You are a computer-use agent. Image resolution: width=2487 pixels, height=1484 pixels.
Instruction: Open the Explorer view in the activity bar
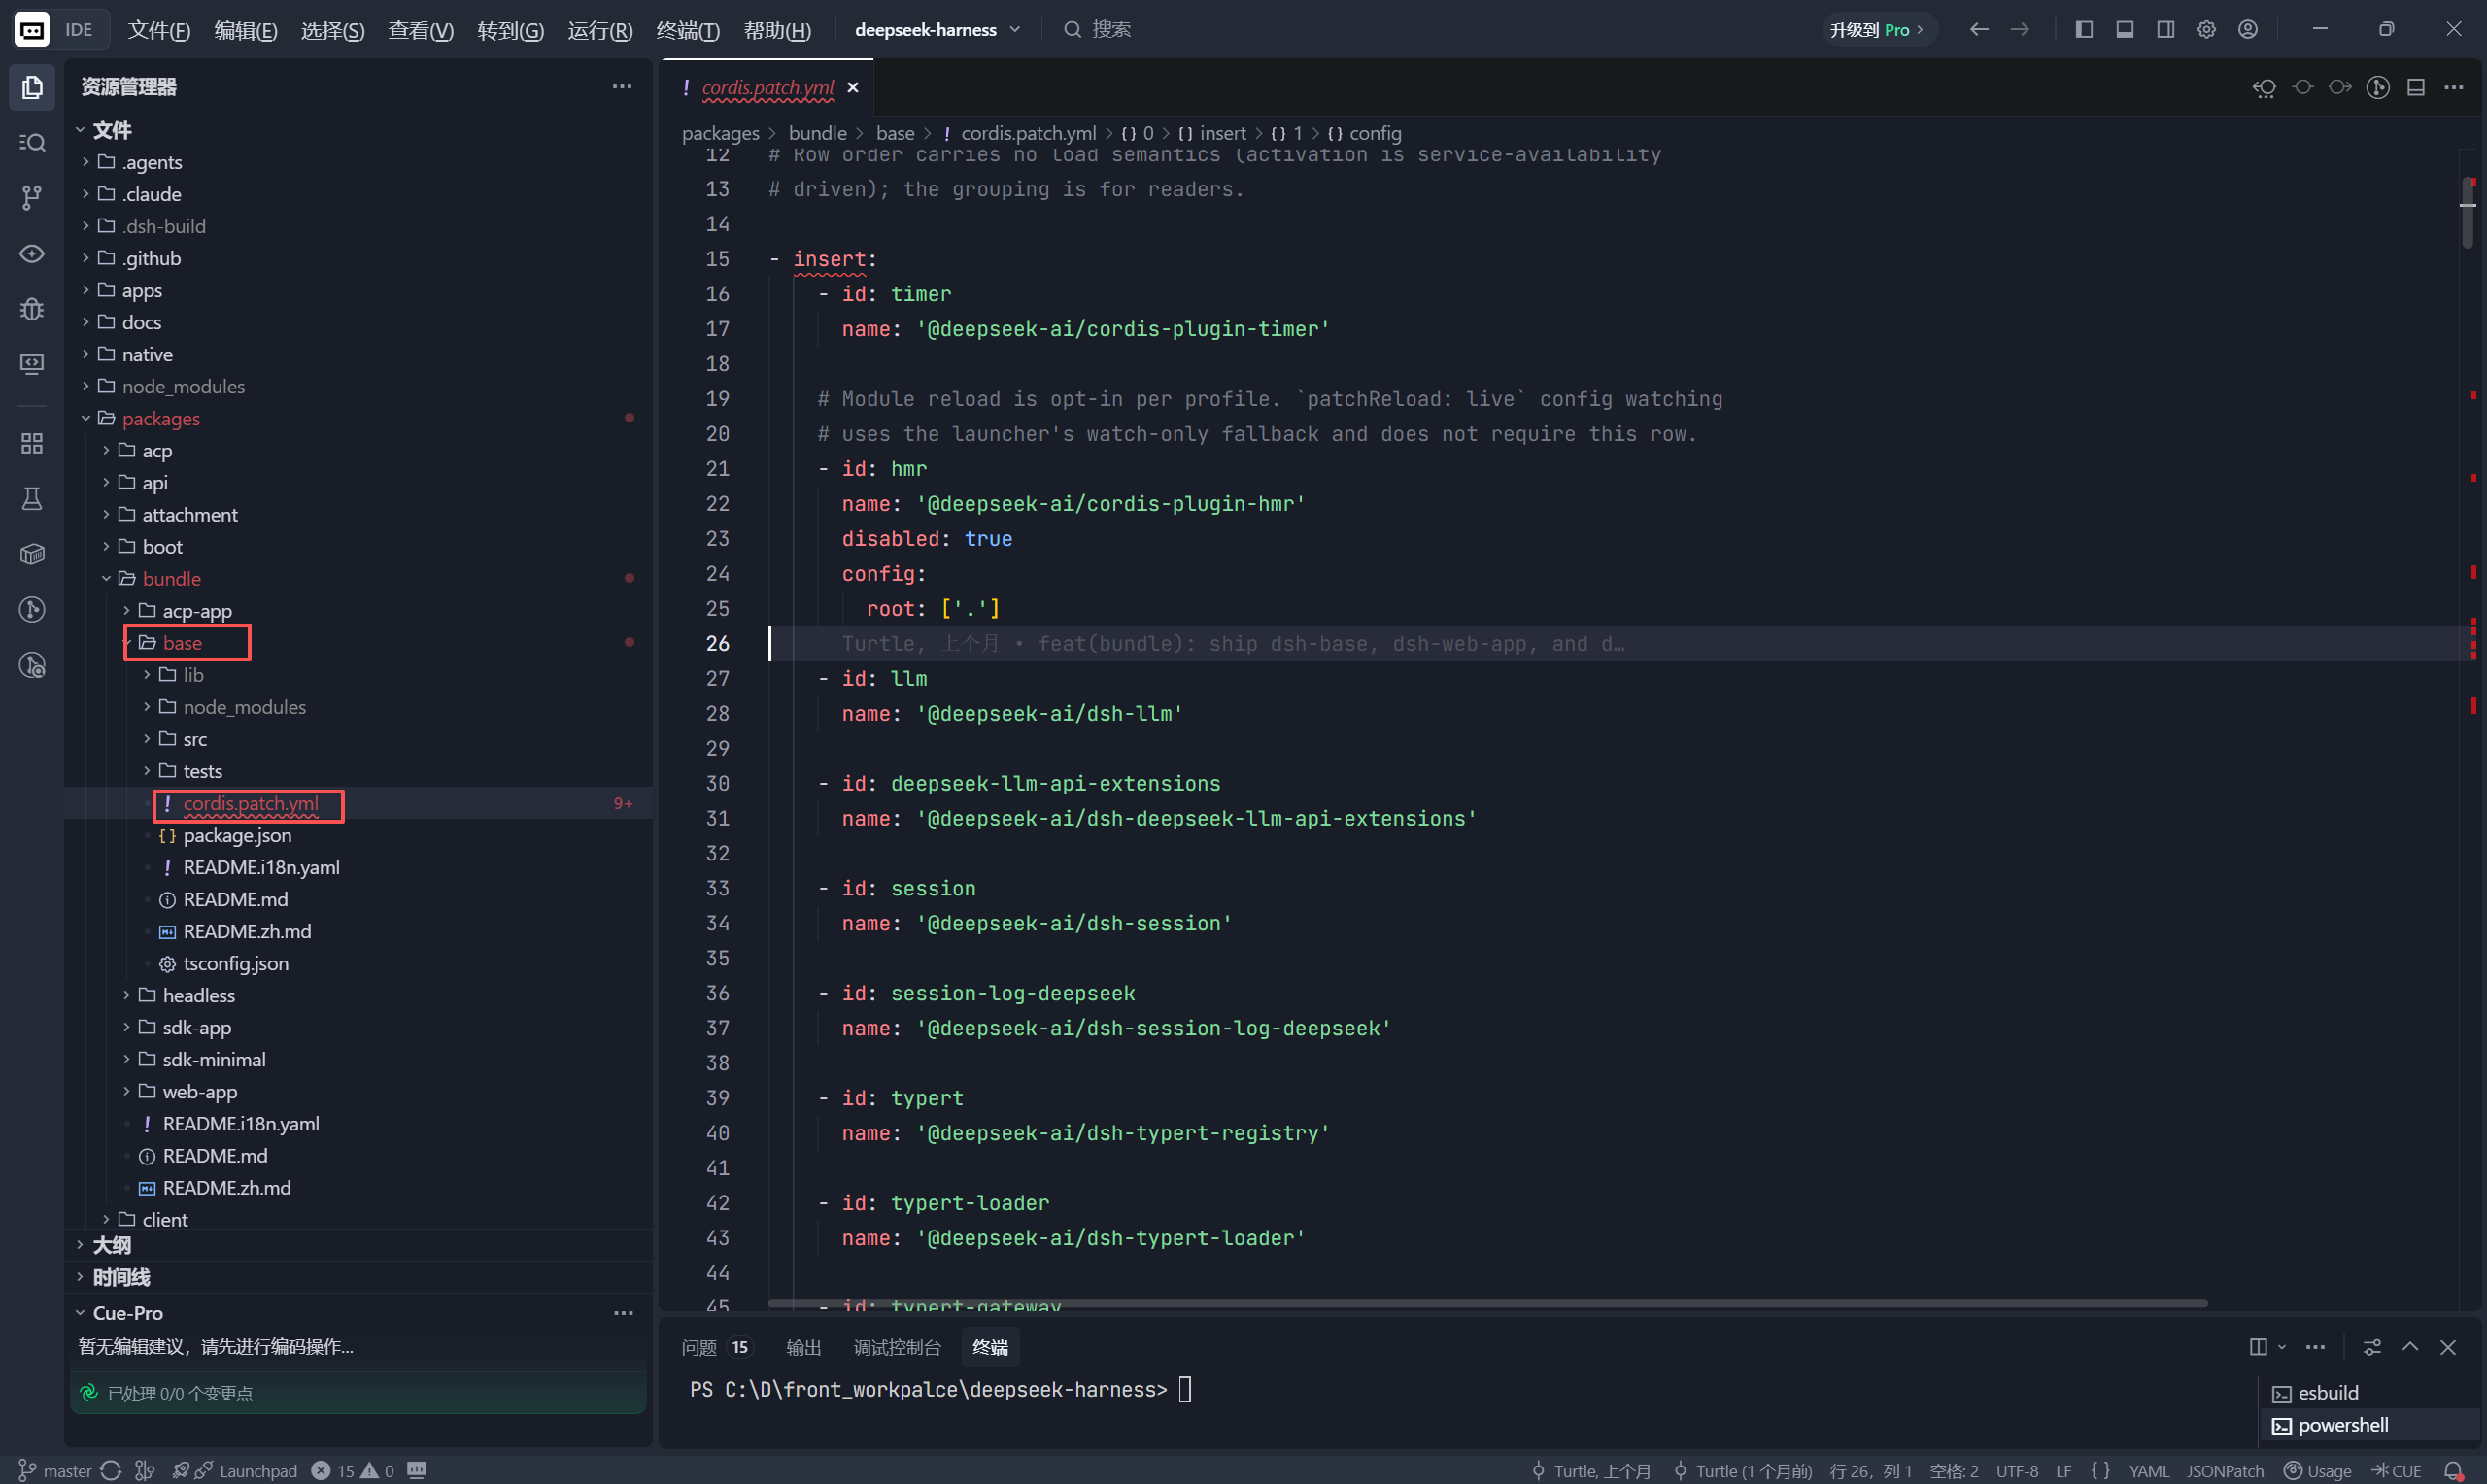click(x=32, y=87)
